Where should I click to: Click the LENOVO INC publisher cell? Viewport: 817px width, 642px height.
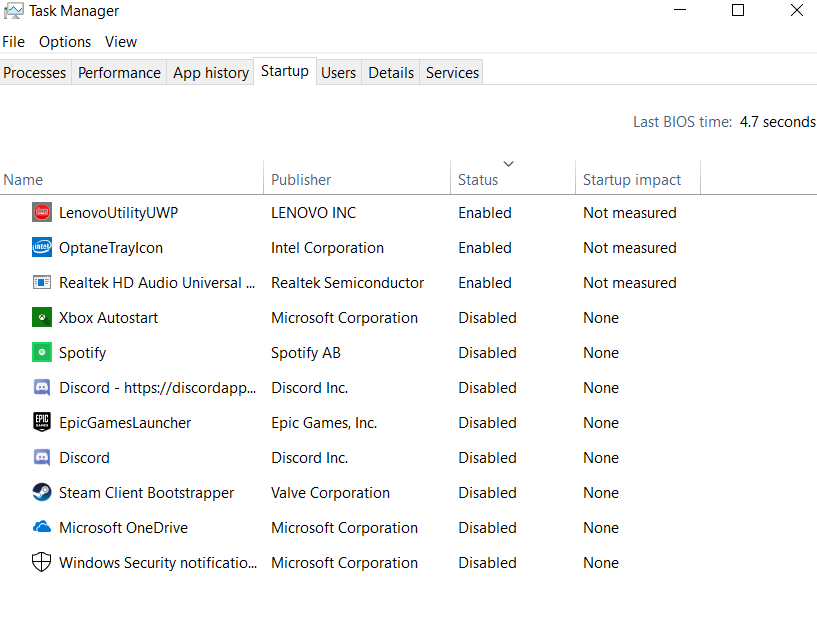(x=314, y=213)
